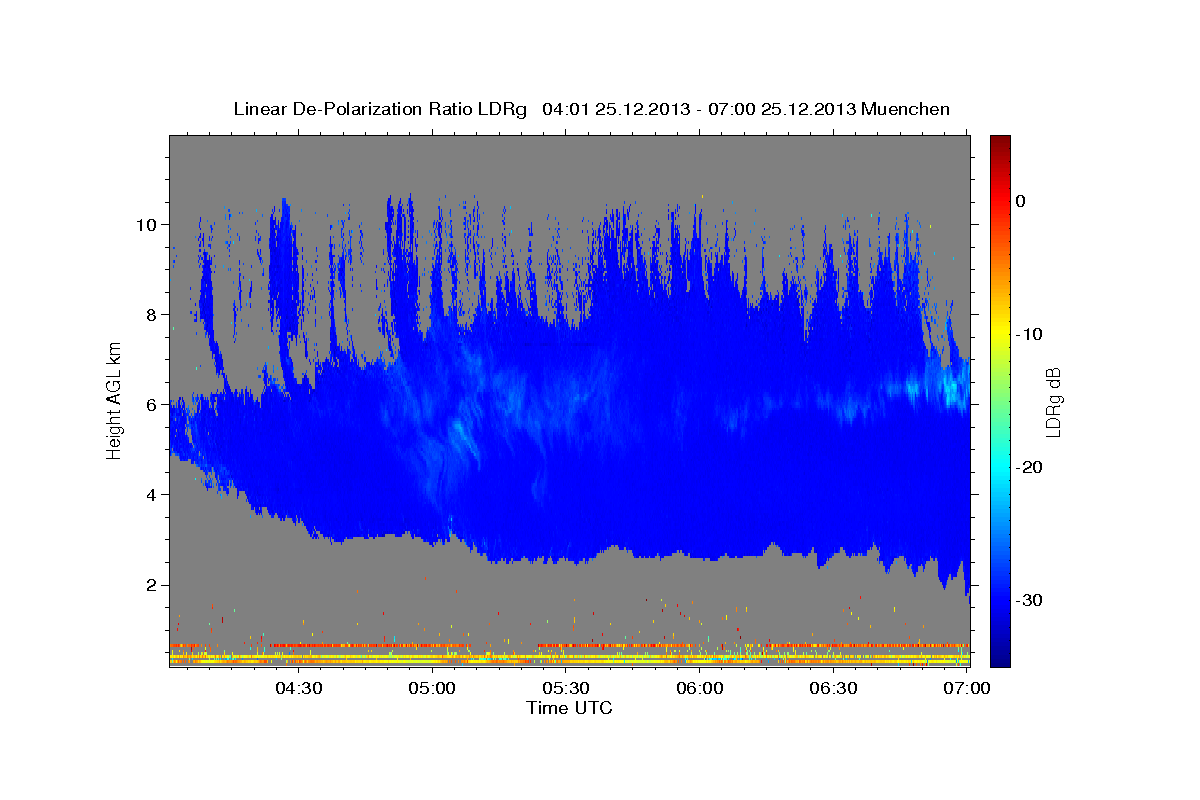Click the "Muenchen" location in the title
Image resolution: width=1200 pixels, height=800 pixels.
[908, 109]
